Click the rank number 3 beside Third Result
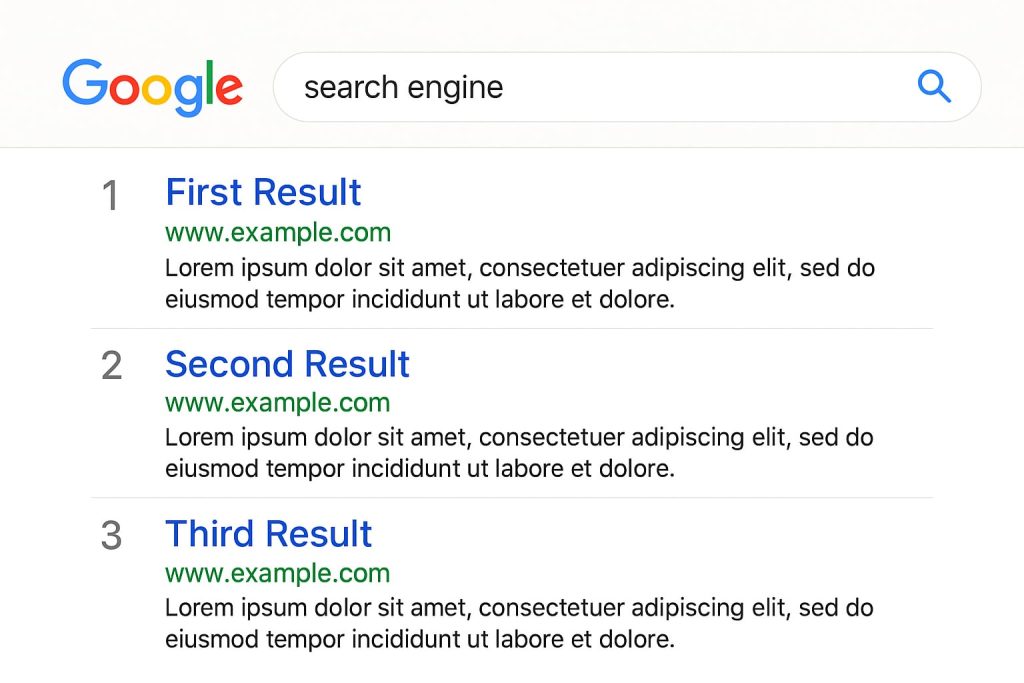 click(x=111, y=536)
